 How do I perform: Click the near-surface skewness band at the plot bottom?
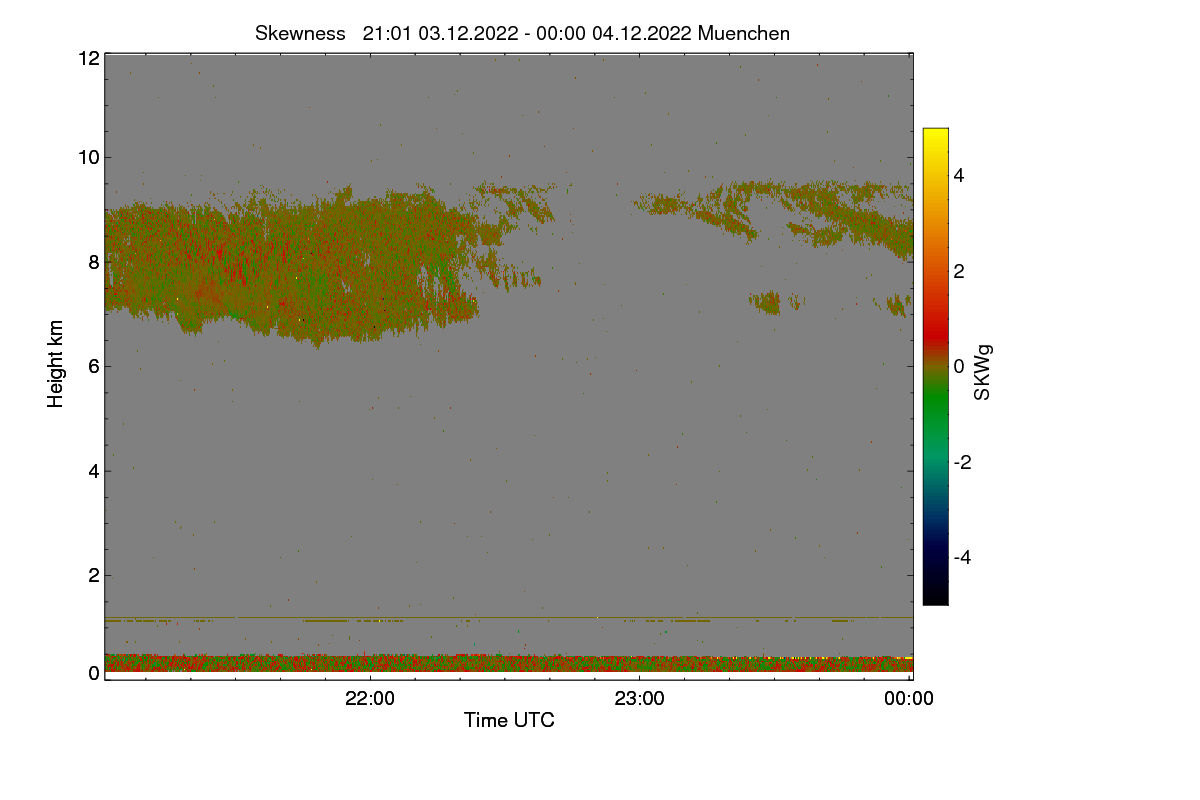click(509, 663)
